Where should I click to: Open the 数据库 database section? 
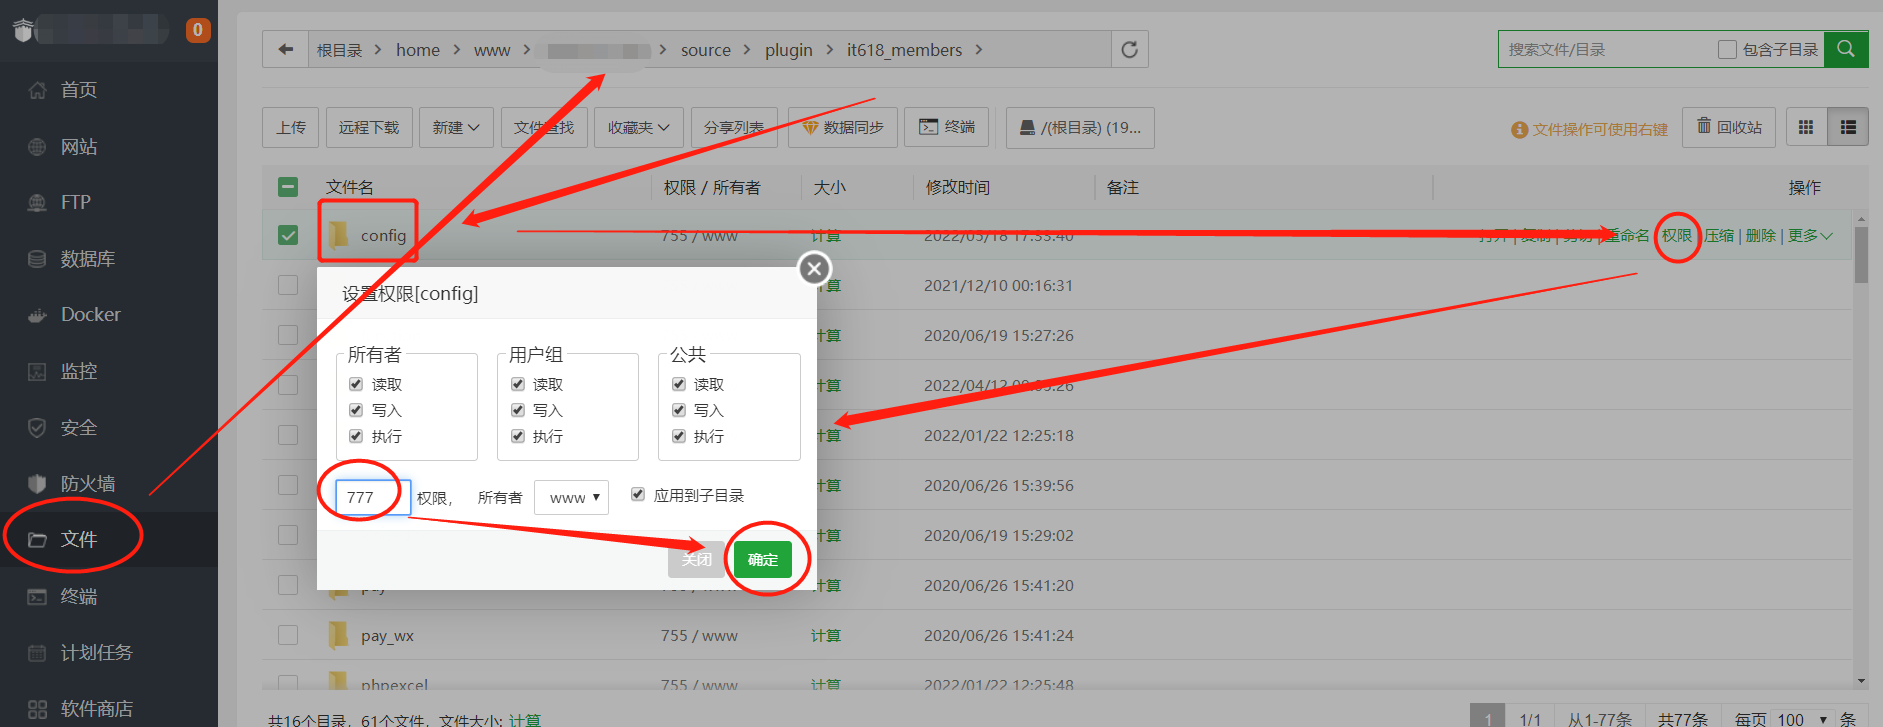[x=108, y=259]
